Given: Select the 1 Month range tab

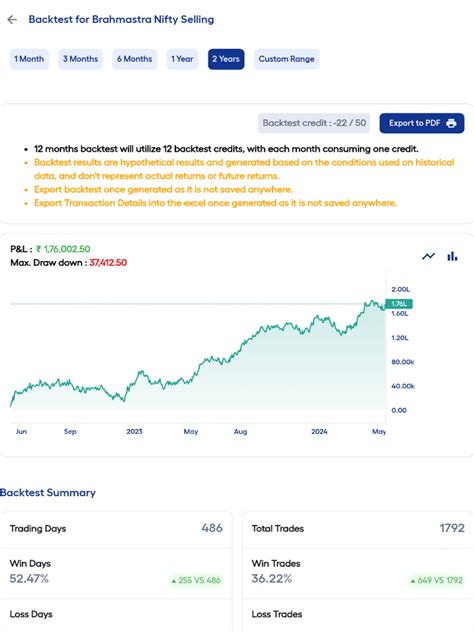Looking at the screenshot, I should [x=29, y=59].
